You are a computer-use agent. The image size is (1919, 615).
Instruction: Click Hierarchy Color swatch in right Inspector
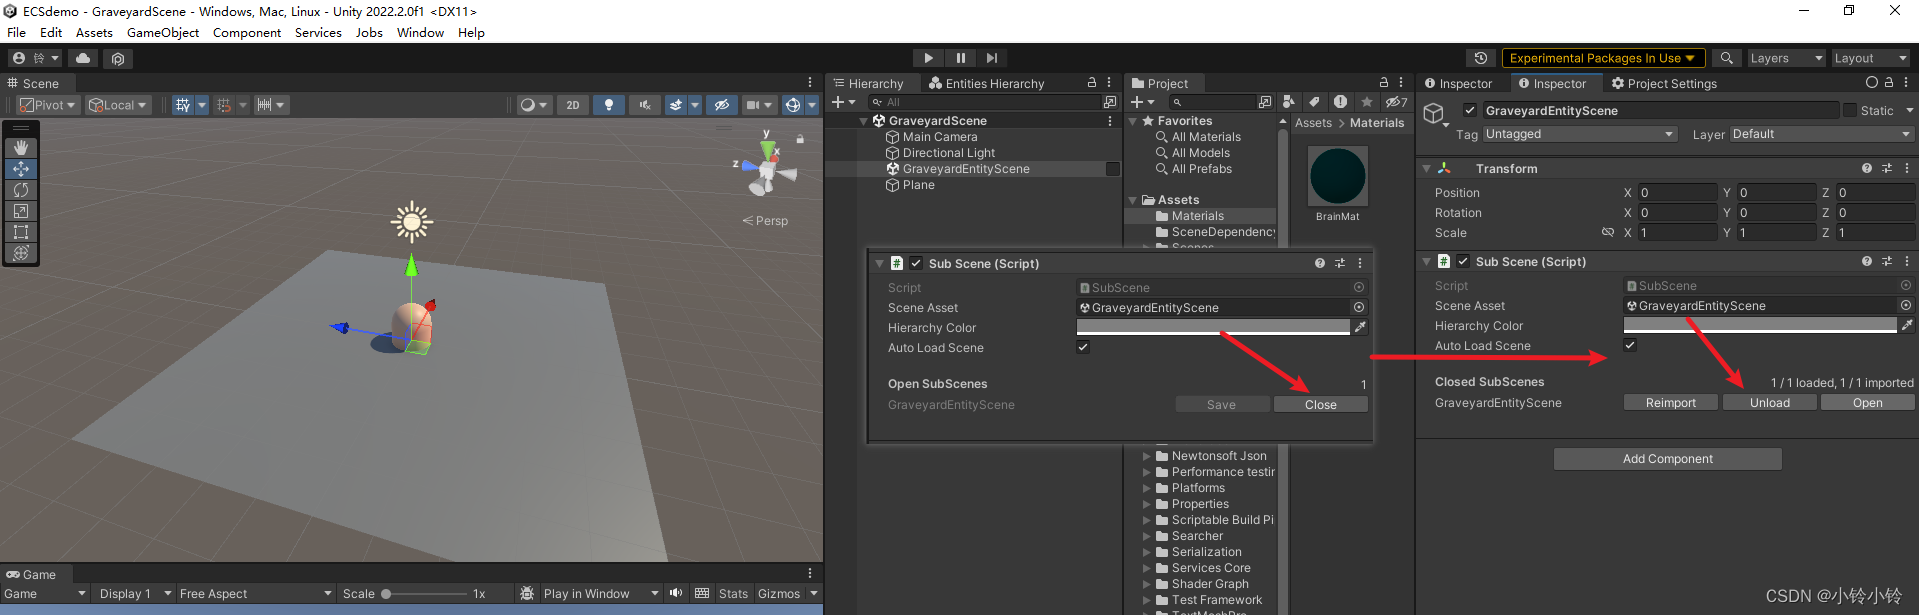pyautogui.click(x=1760, y=325)
